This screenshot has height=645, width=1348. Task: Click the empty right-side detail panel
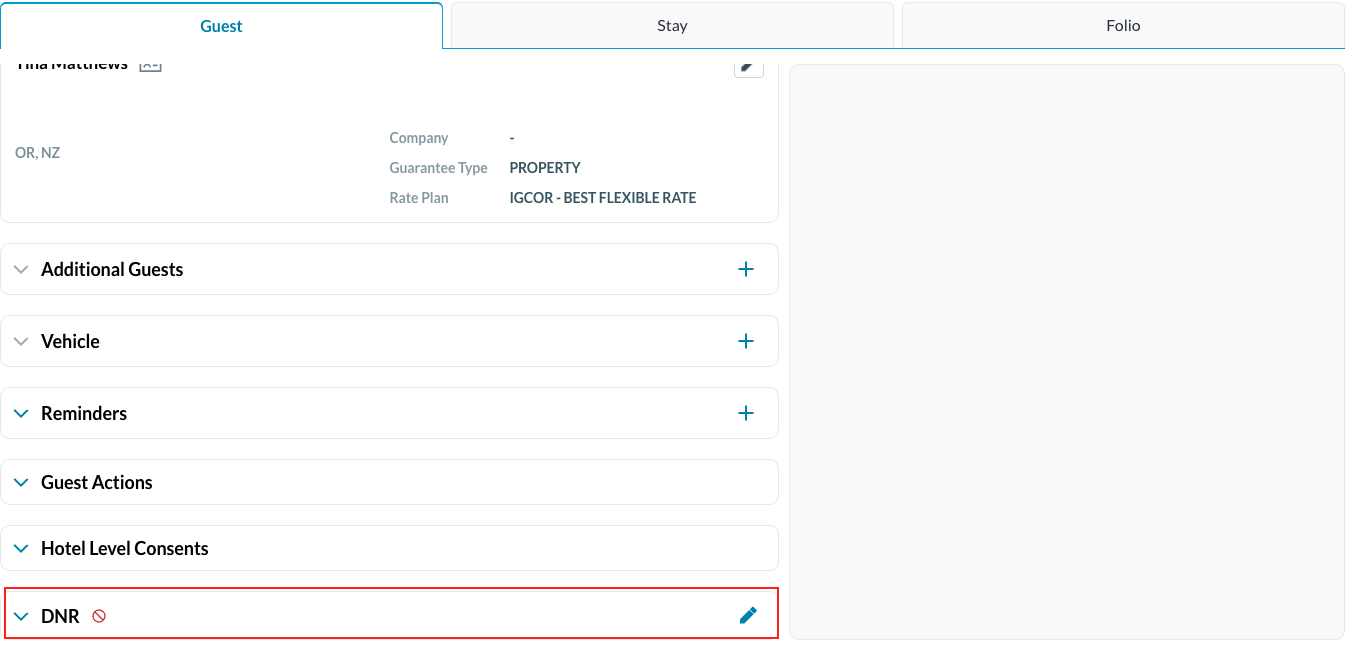click(x=1065, y=350)
